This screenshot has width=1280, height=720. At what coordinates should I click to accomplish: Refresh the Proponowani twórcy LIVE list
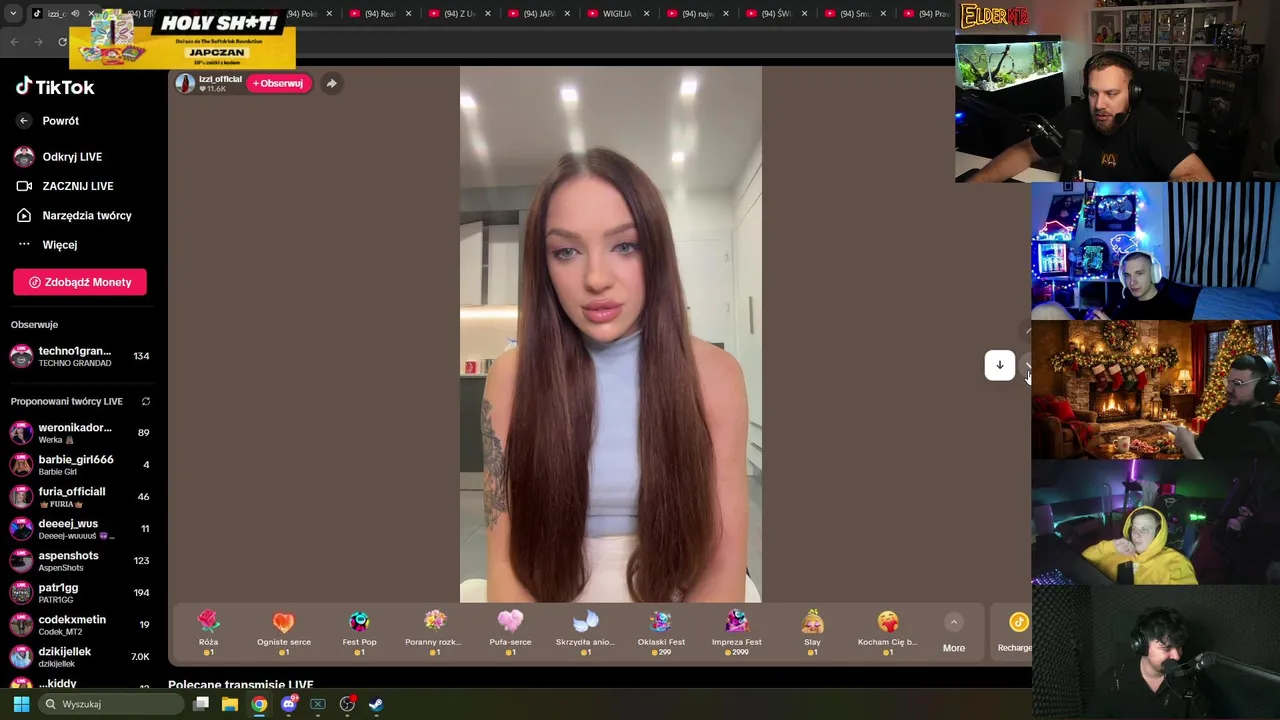tap(146, 401)
